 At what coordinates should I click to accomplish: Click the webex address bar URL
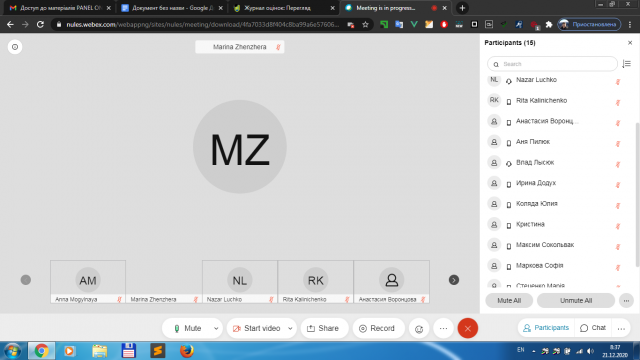(202, 24)
